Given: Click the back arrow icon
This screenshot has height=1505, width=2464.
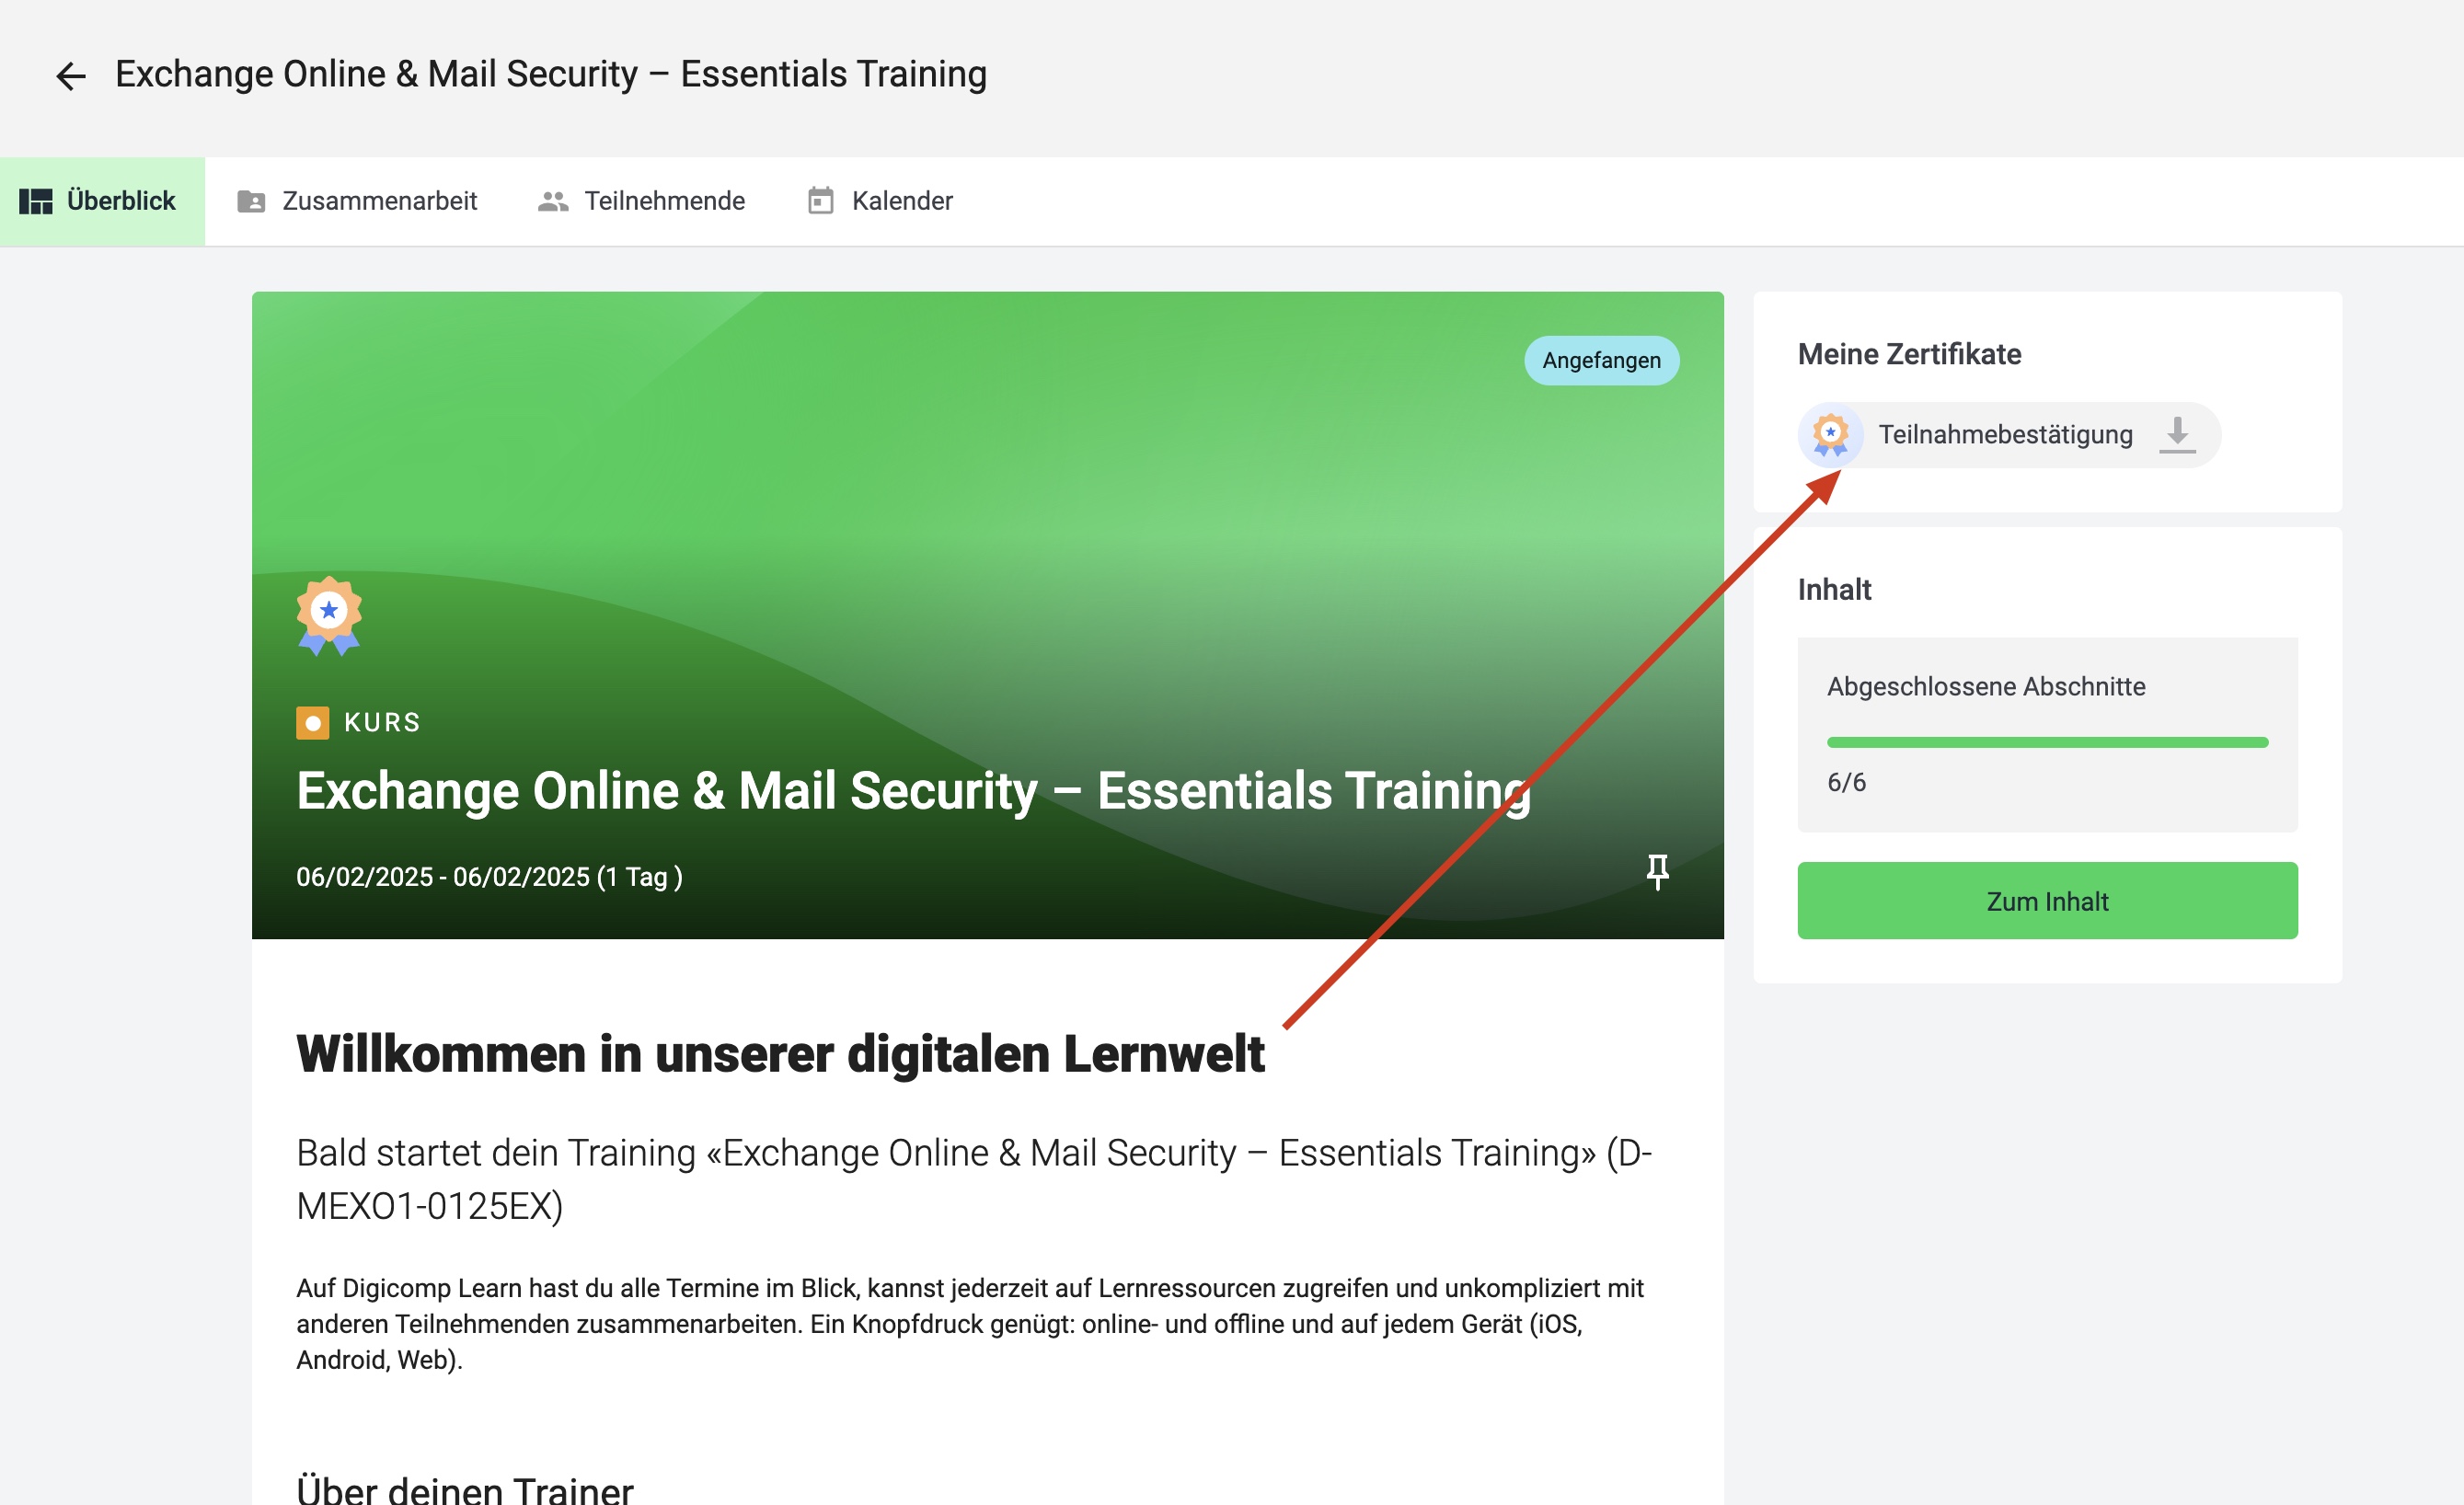Looking at the screenshot, I should 71,76.
